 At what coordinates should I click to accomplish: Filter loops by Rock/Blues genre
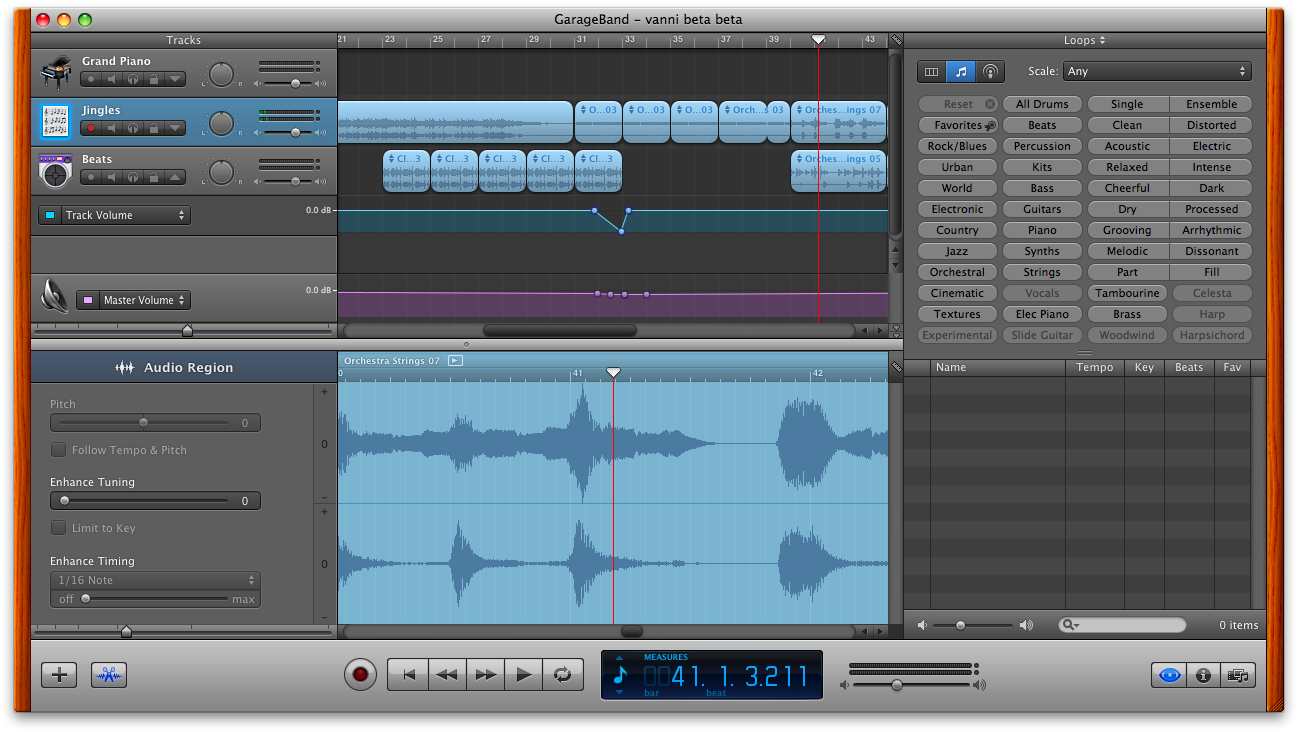pyautogui.click(x=957, y=146)
